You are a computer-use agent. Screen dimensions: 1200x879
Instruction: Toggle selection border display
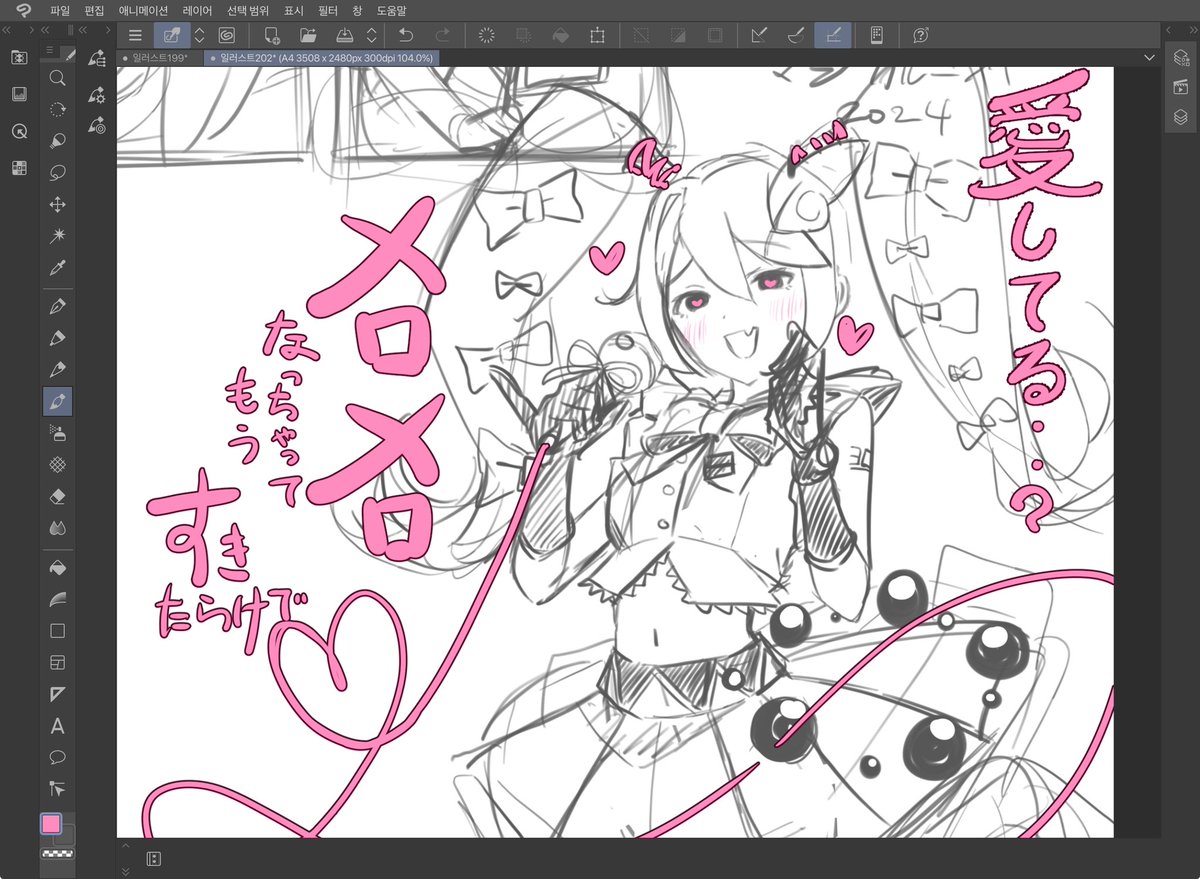click(715, 35)
